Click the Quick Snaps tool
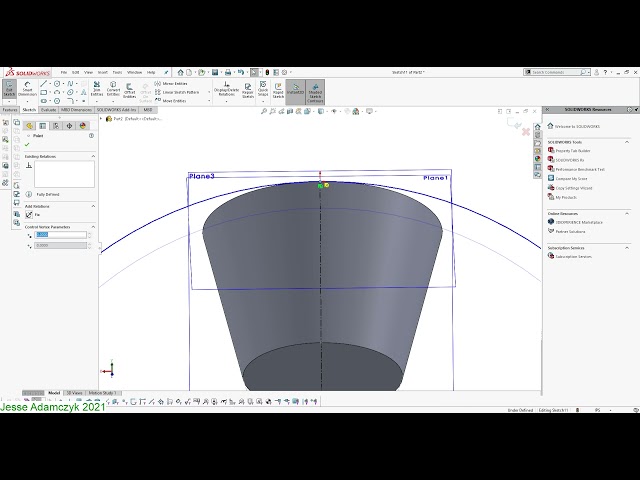Screen dimensions: 640x480 [263, 89]
